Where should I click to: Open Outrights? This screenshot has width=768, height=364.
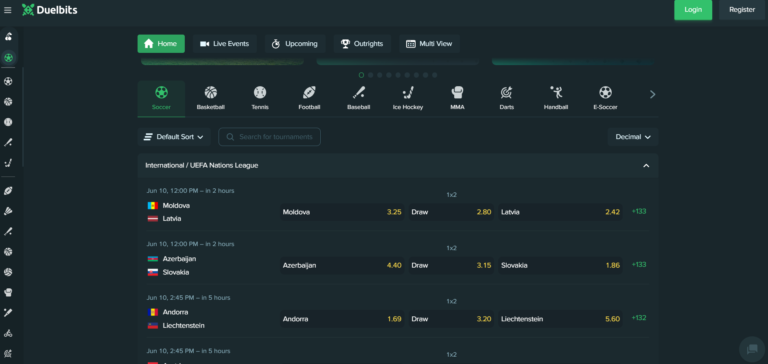click(x=362, y=44)
